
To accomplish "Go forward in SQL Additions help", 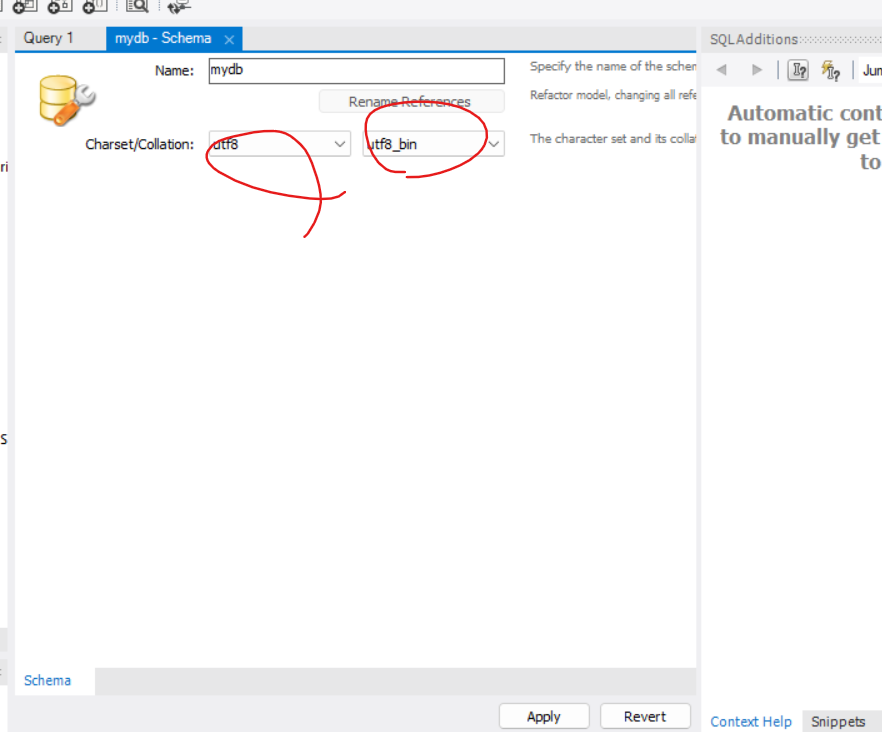I will 757,70.
